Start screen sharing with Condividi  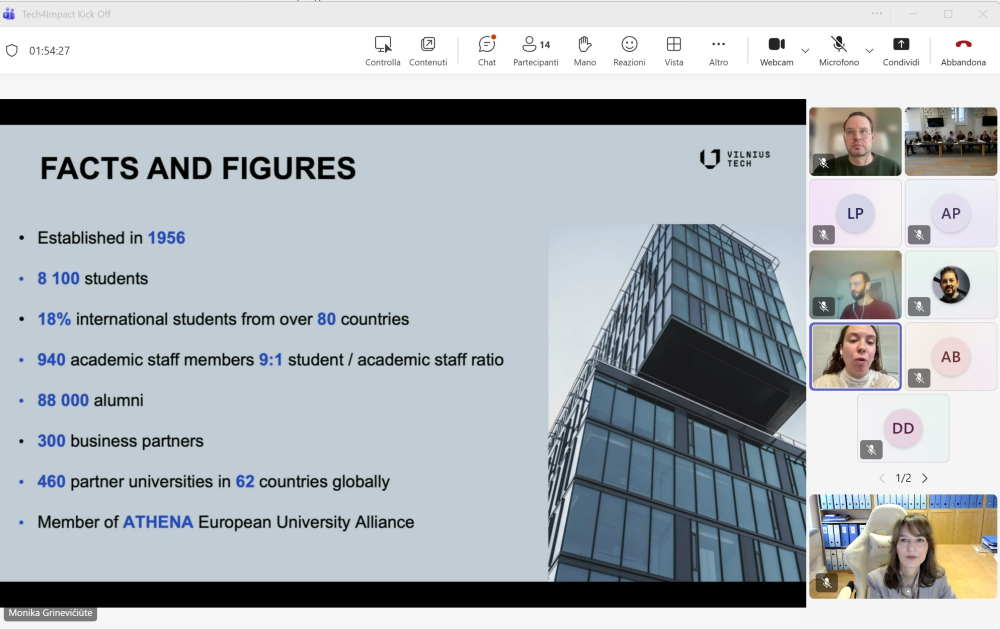click(x=901, y=51)
